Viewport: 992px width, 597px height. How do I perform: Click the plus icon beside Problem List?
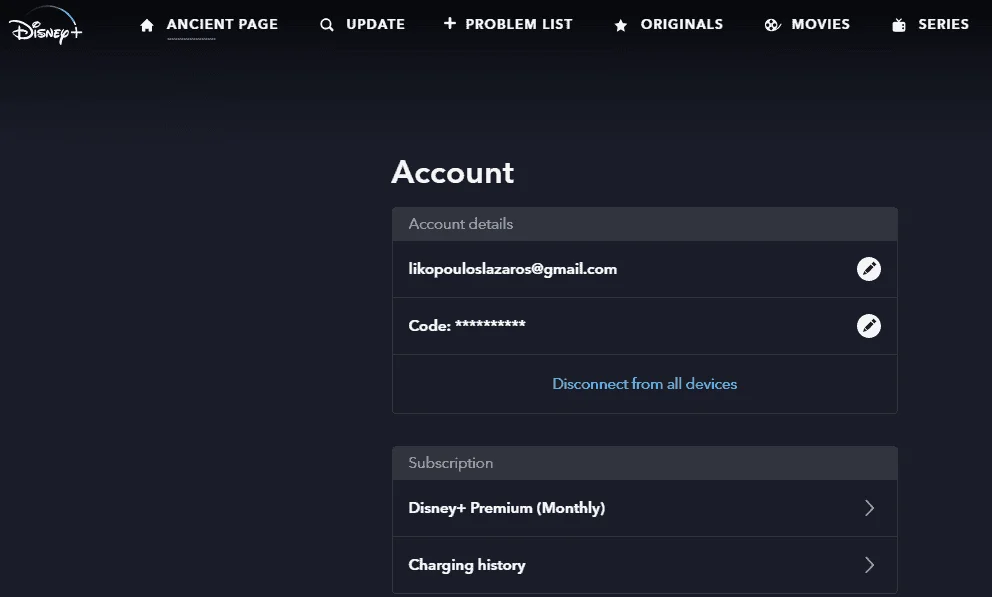449,23
